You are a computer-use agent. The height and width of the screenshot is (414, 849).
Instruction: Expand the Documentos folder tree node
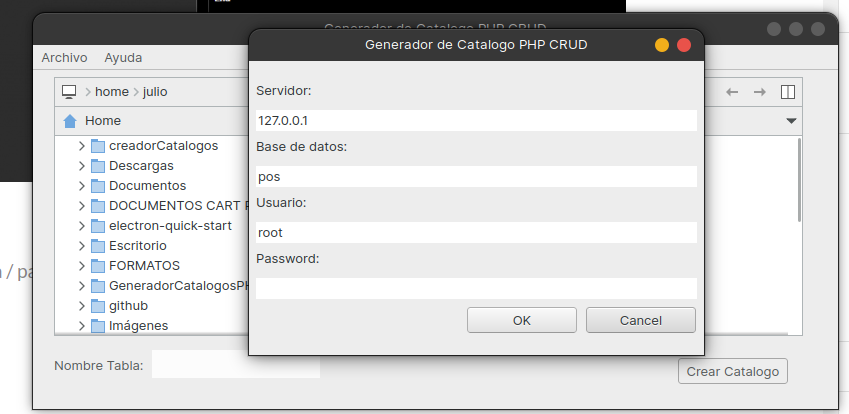(81, 186)
